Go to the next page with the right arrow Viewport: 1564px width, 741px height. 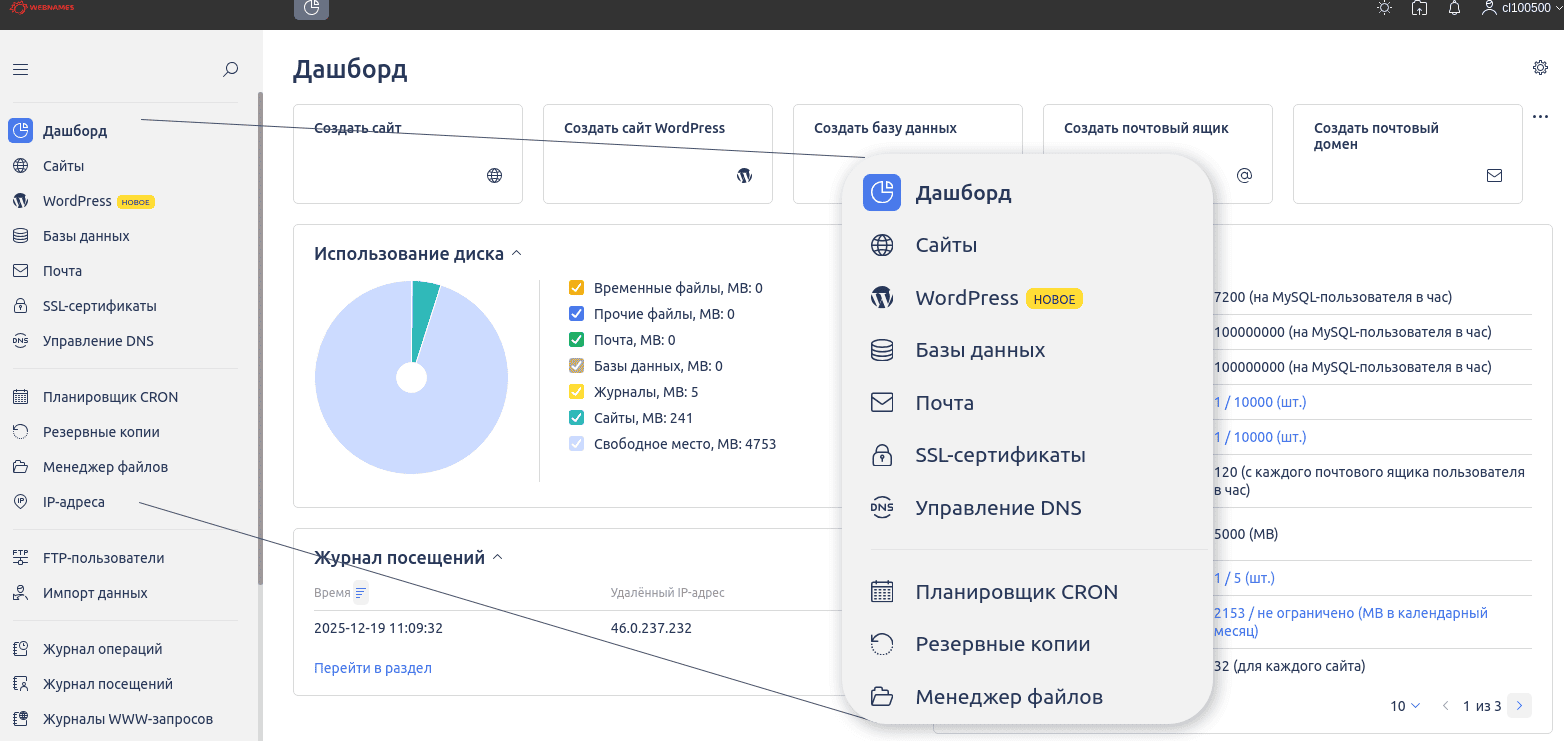(x=1519, y=705)
